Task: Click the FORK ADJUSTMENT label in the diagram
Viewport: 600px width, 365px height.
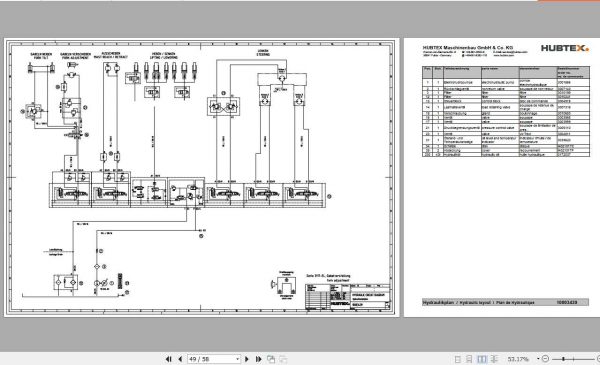Action: [75, 58]
